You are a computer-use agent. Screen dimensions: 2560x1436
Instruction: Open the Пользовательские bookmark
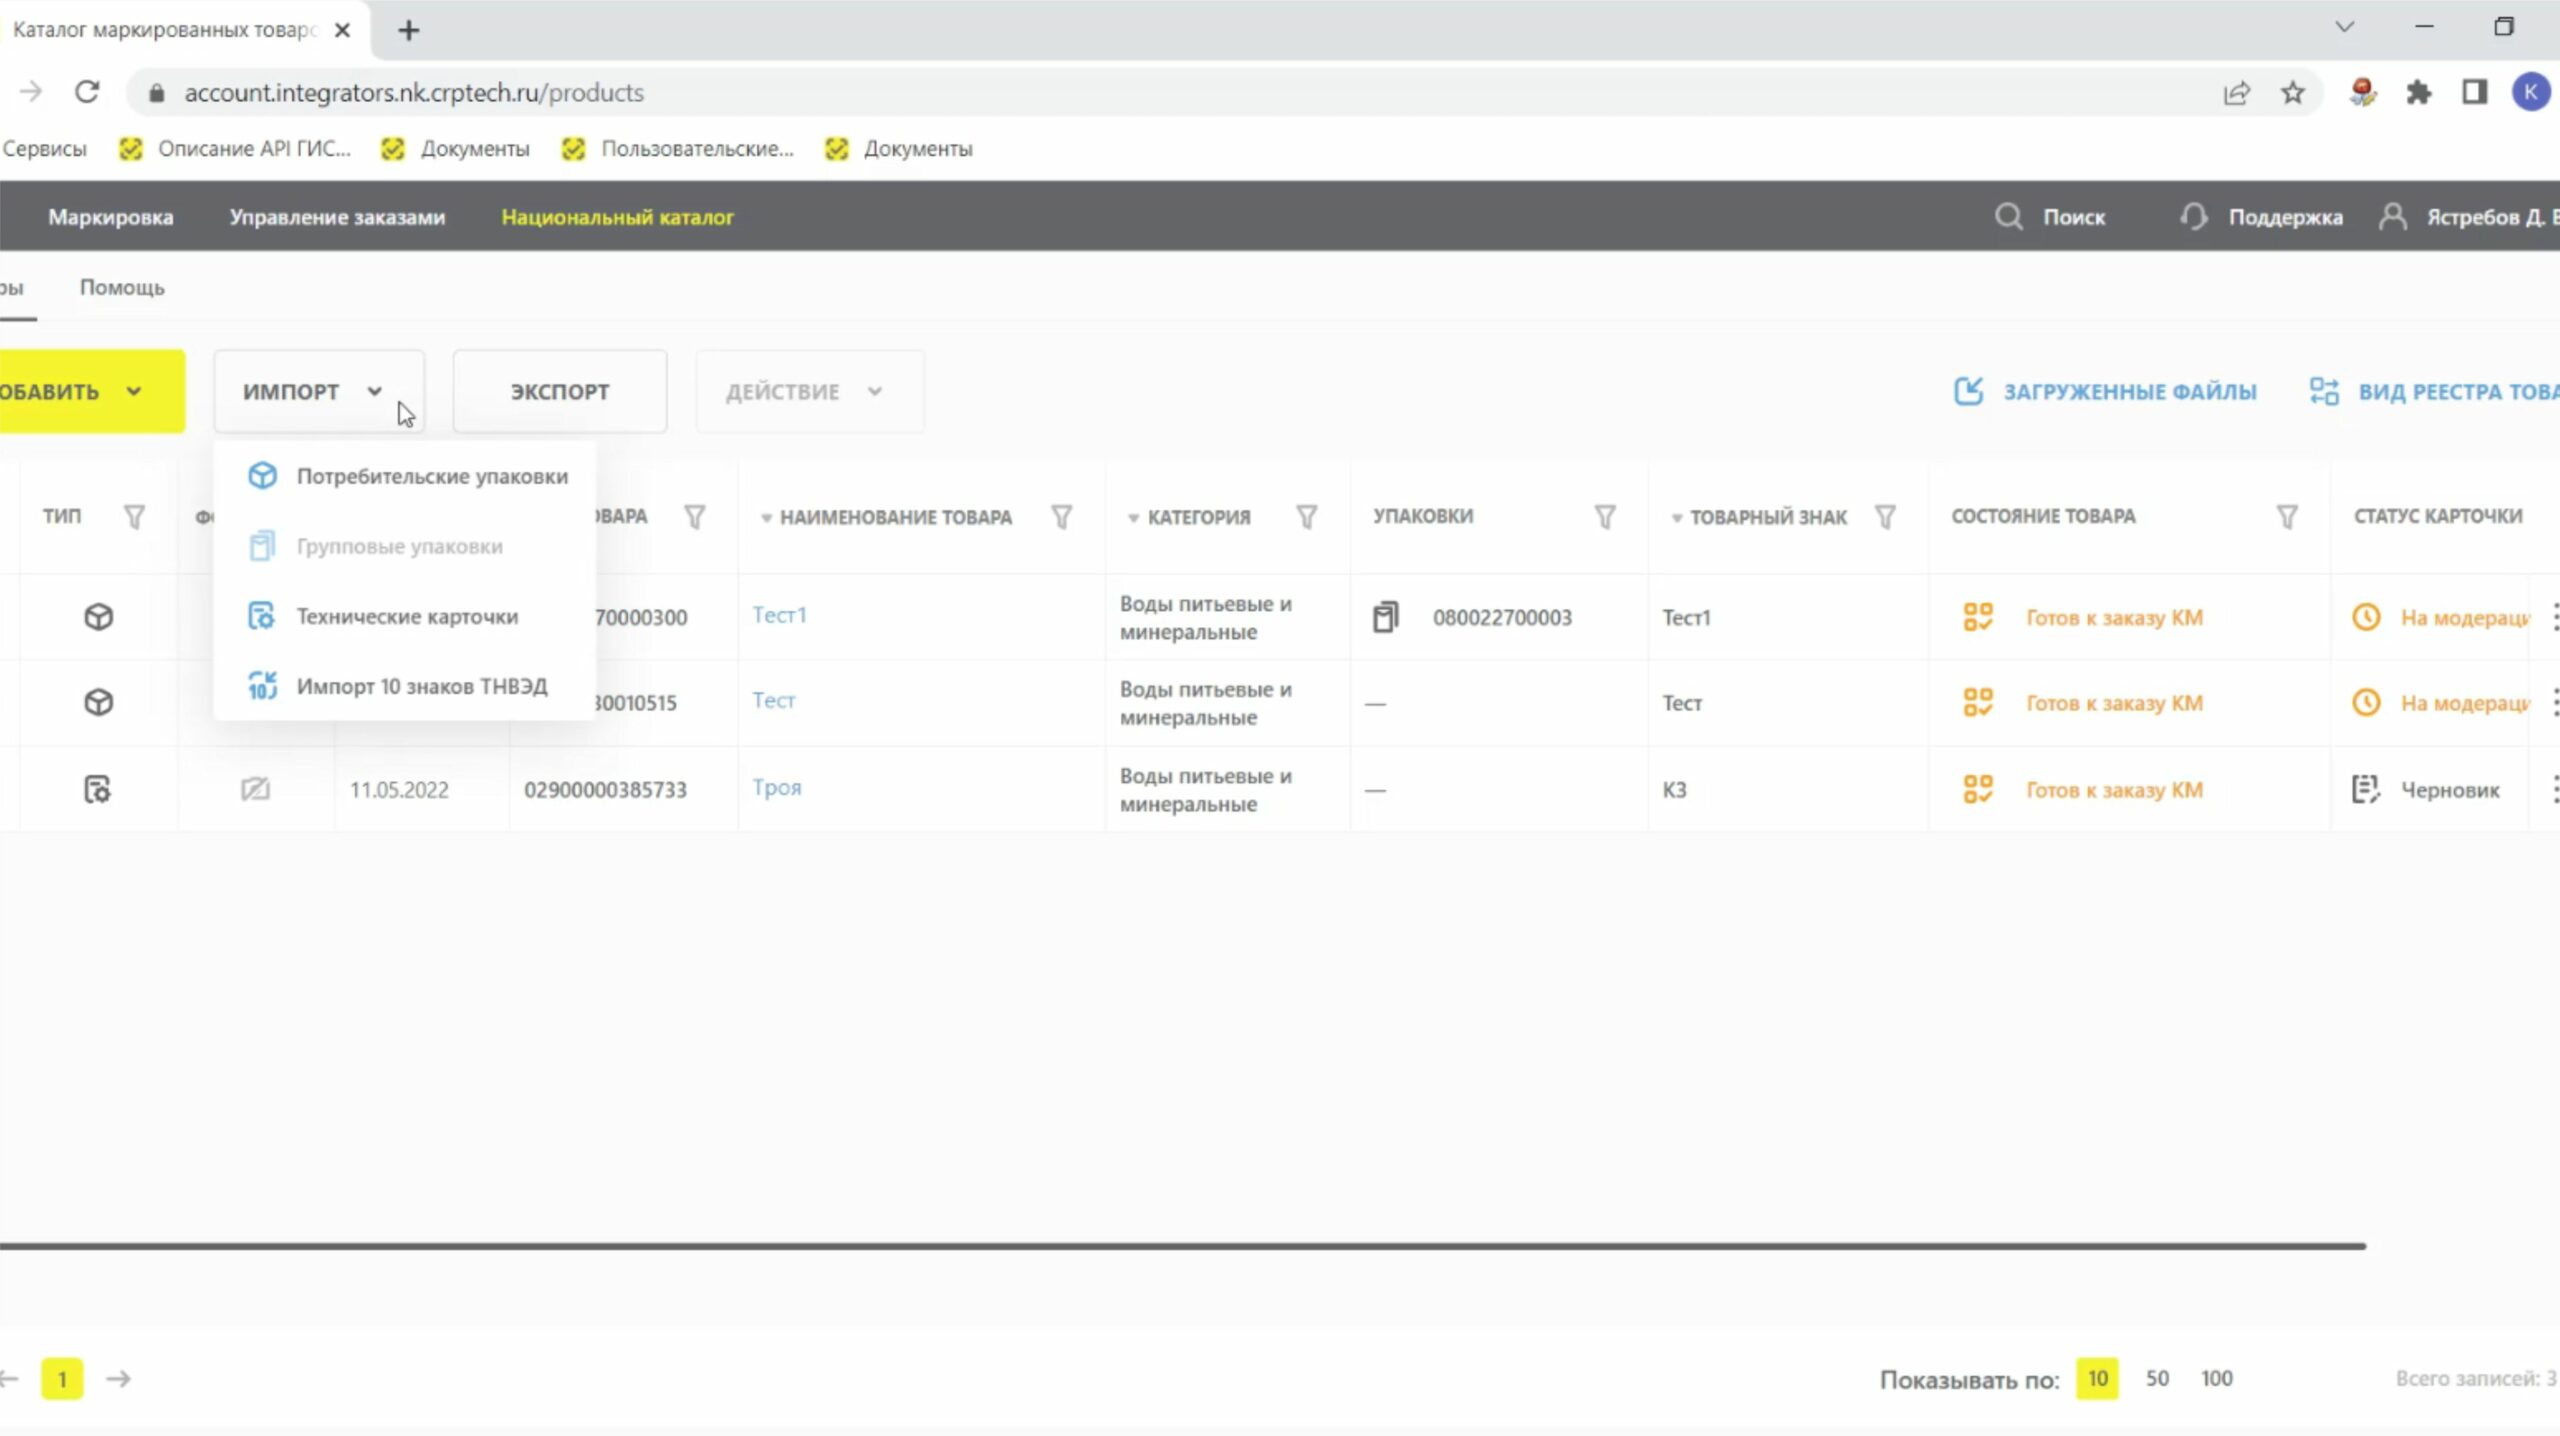click(678, 148)
